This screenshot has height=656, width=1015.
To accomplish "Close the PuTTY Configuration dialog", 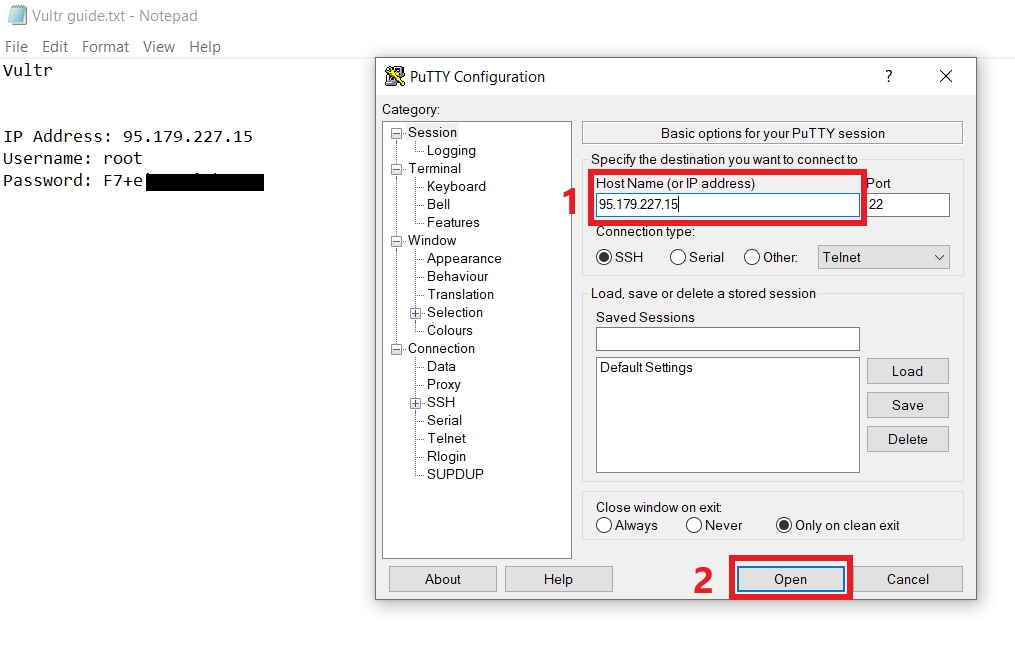I will pyautogui.click(x=946, y=76).
